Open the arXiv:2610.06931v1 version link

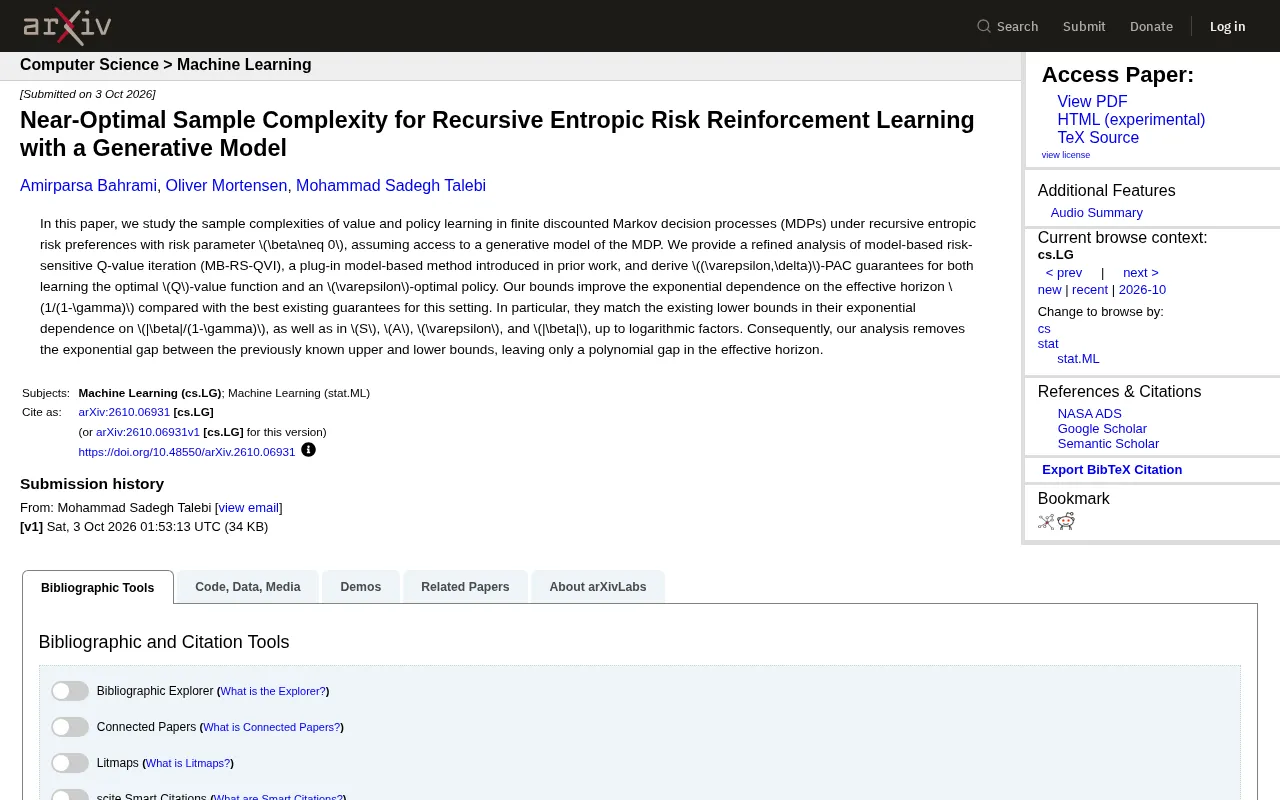tap(148, 432)
